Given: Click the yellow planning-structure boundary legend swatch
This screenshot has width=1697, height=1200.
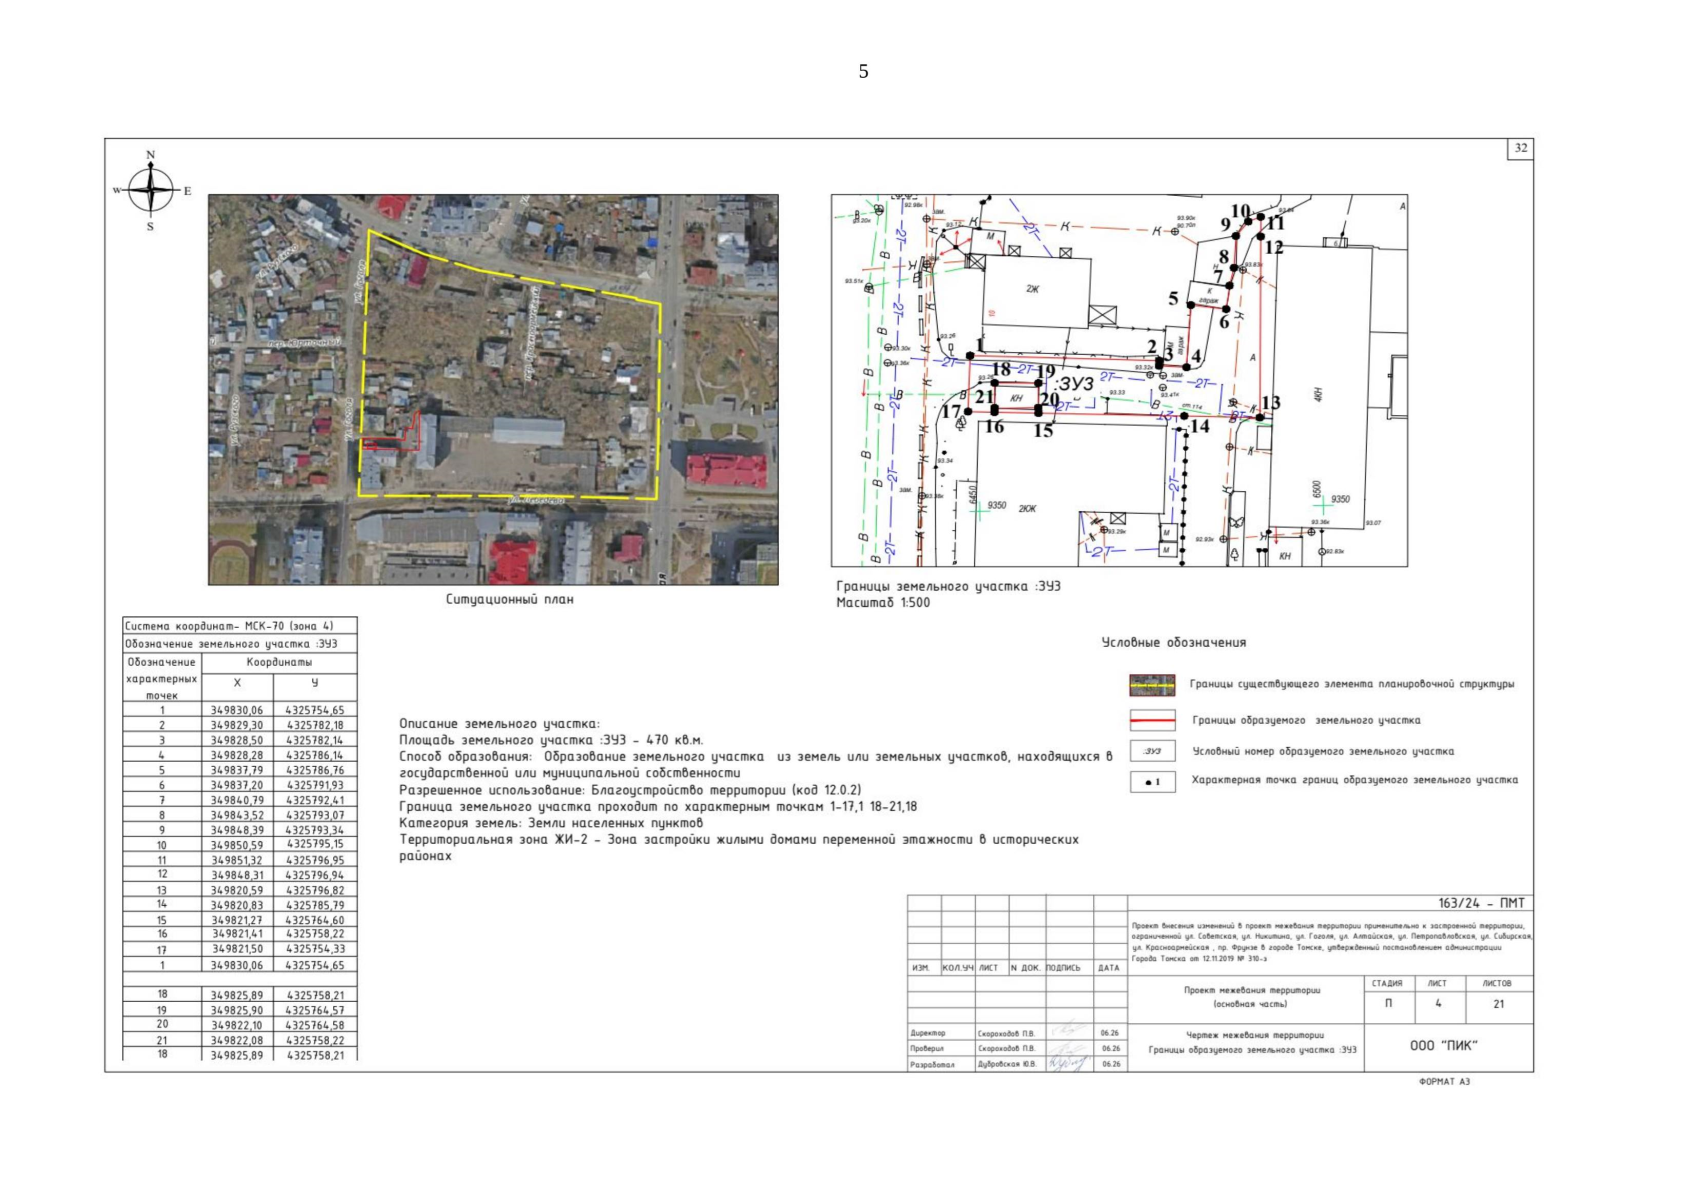Looking at the screenshot, I should click(1152, 685).
